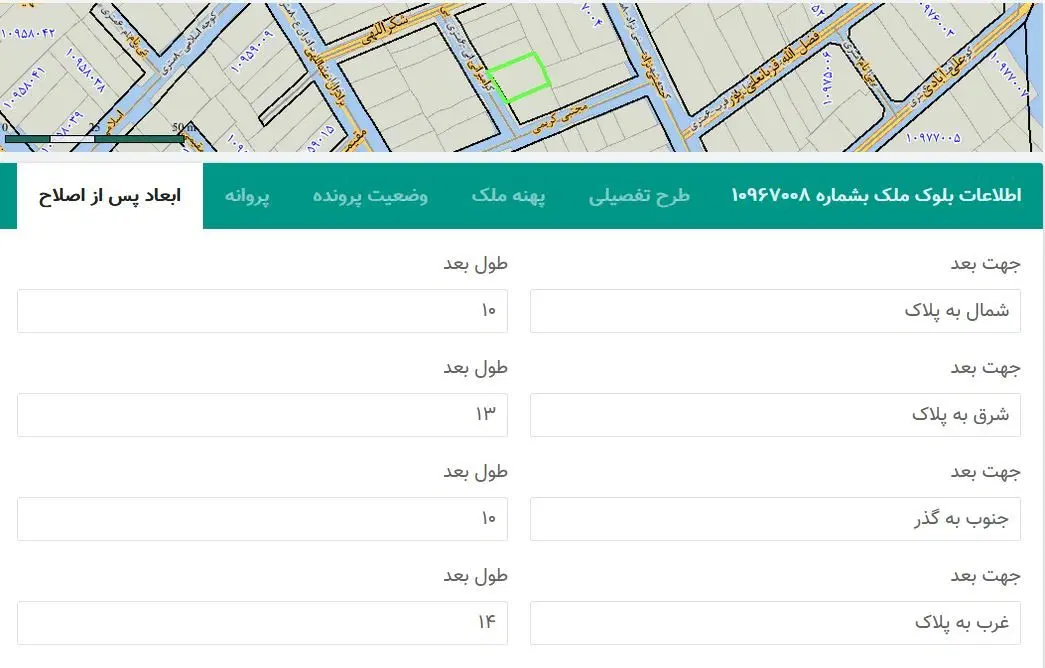Click block number ۱۰۹۵۹۰۰۹ on map
Viewport: 1045px width, 668px height.
(252, 51)
